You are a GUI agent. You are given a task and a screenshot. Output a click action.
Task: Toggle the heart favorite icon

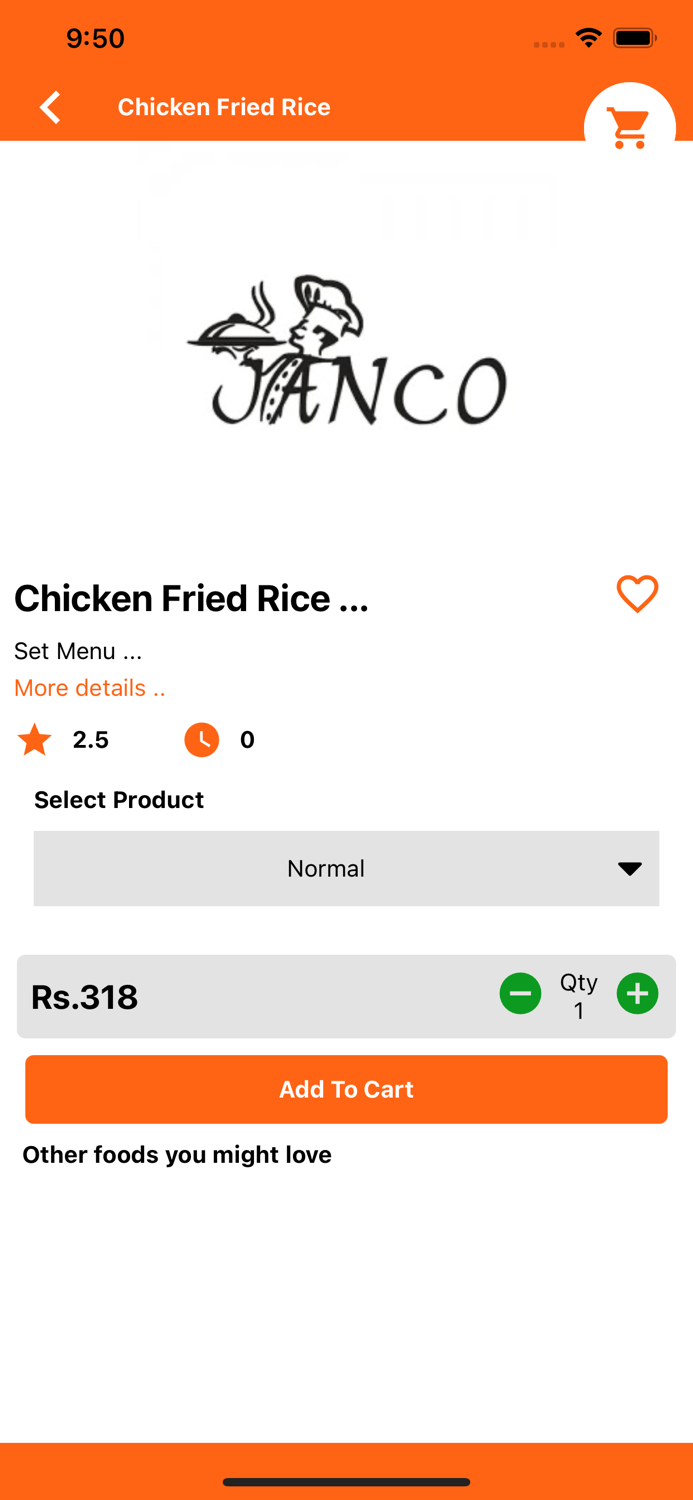click(637, 594)
